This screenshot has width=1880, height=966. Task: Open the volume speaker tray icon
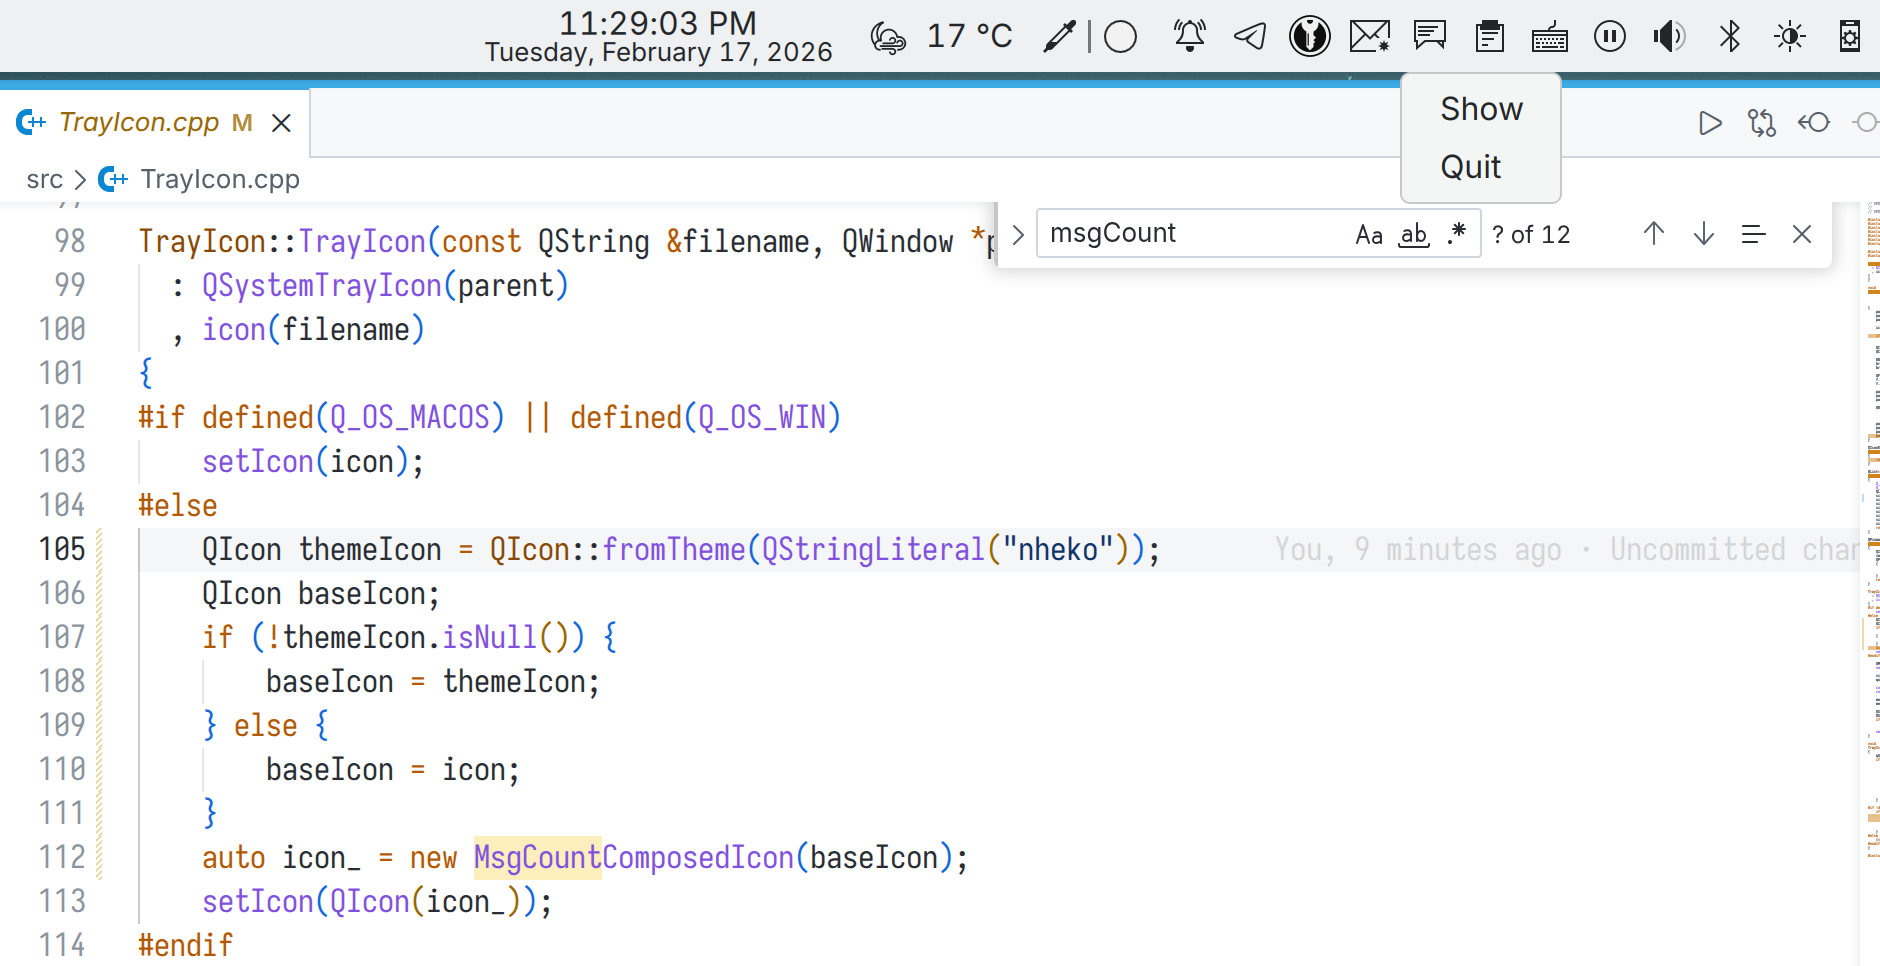click(1668, 37)
